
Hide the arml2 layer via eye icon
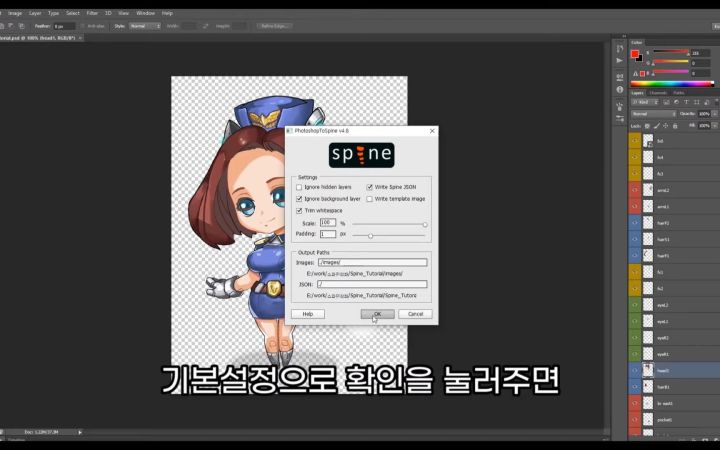[635, 190]
